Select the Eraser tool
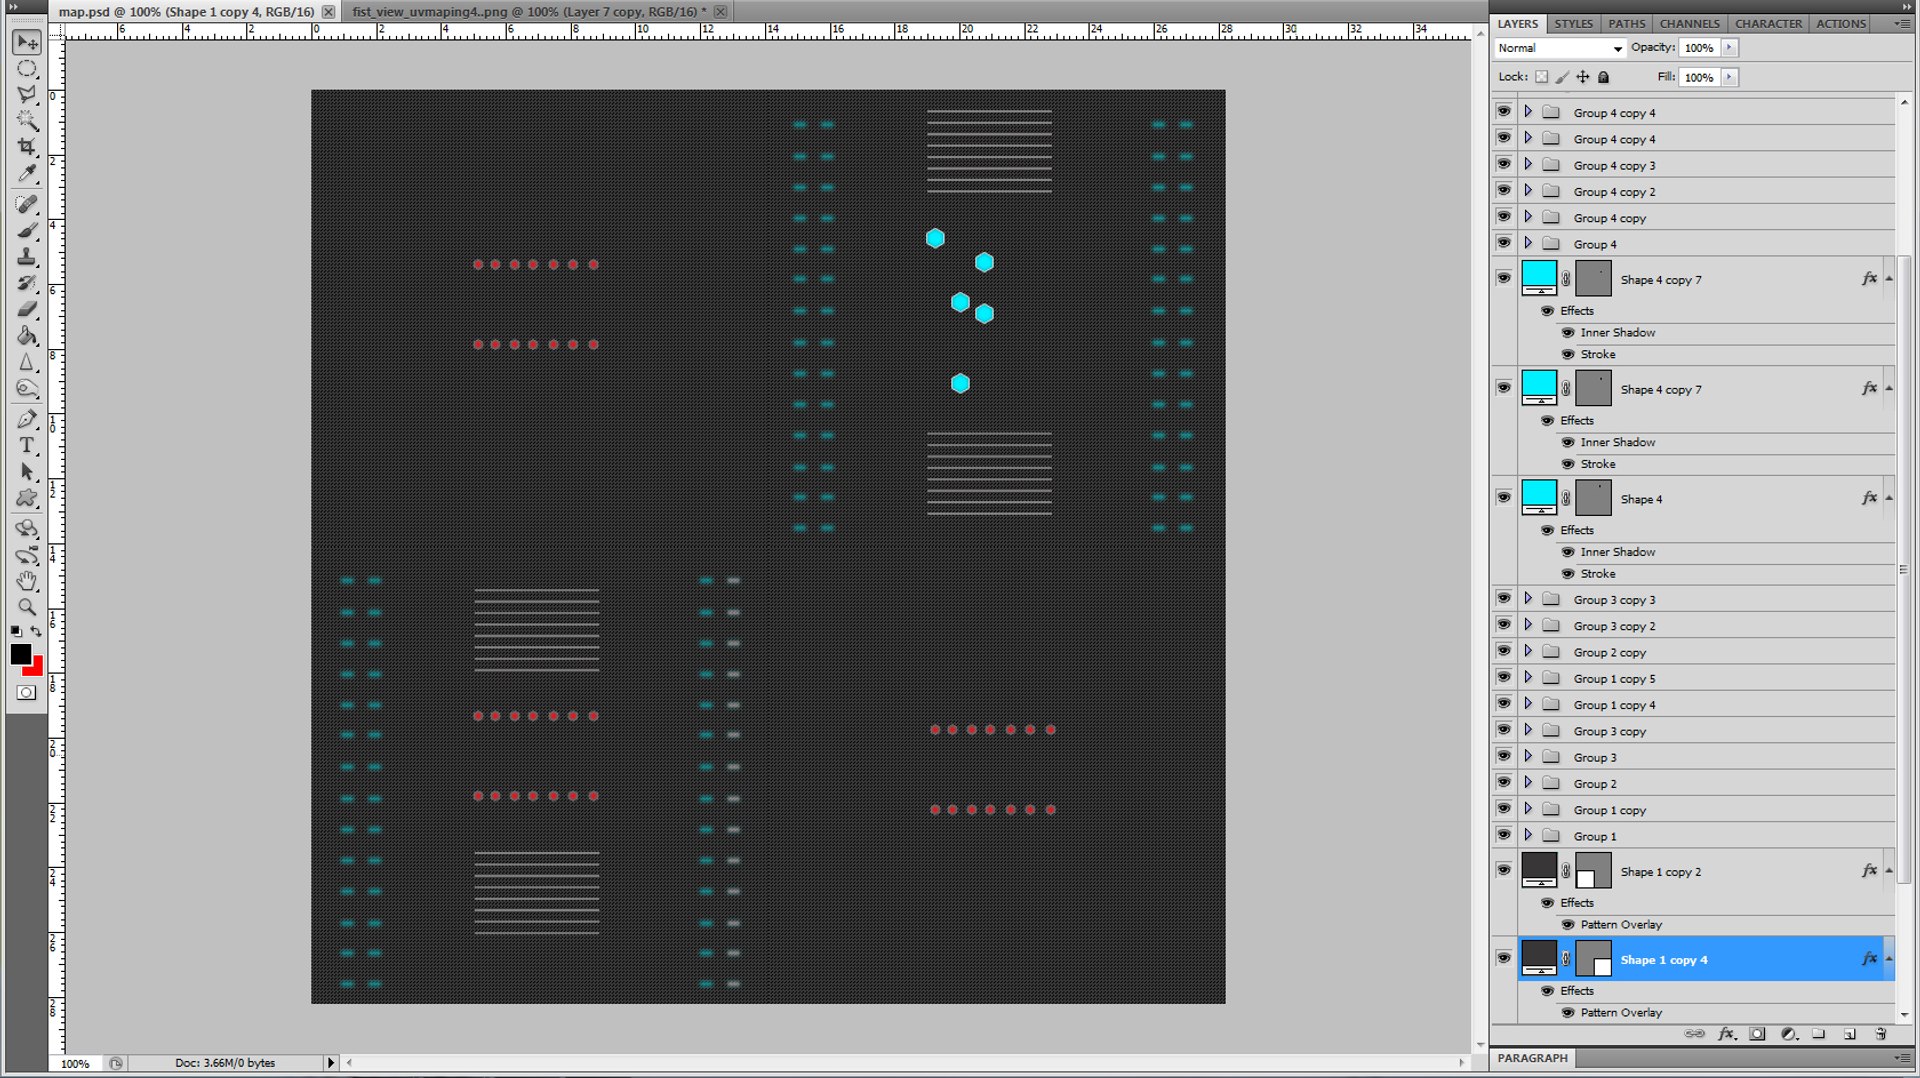Screen dimensions: 1920x1078 click(x=27, y=309)
